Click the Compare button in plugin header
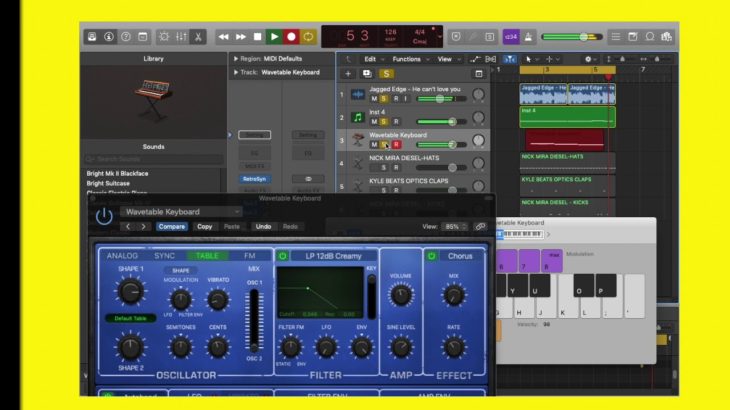The height and width of the screenshot is (410, 730). [x=171, y=227]
